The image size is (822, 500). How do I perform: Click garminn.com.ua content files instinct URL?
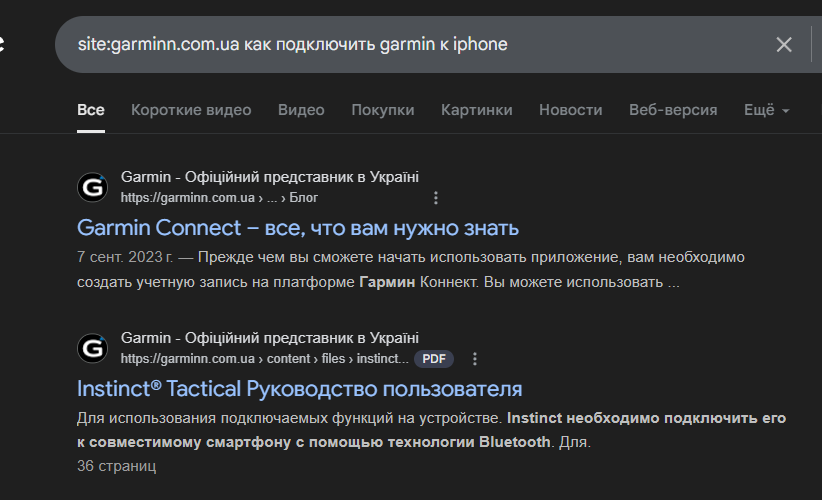pyautogui.click(x=264, y=358)
